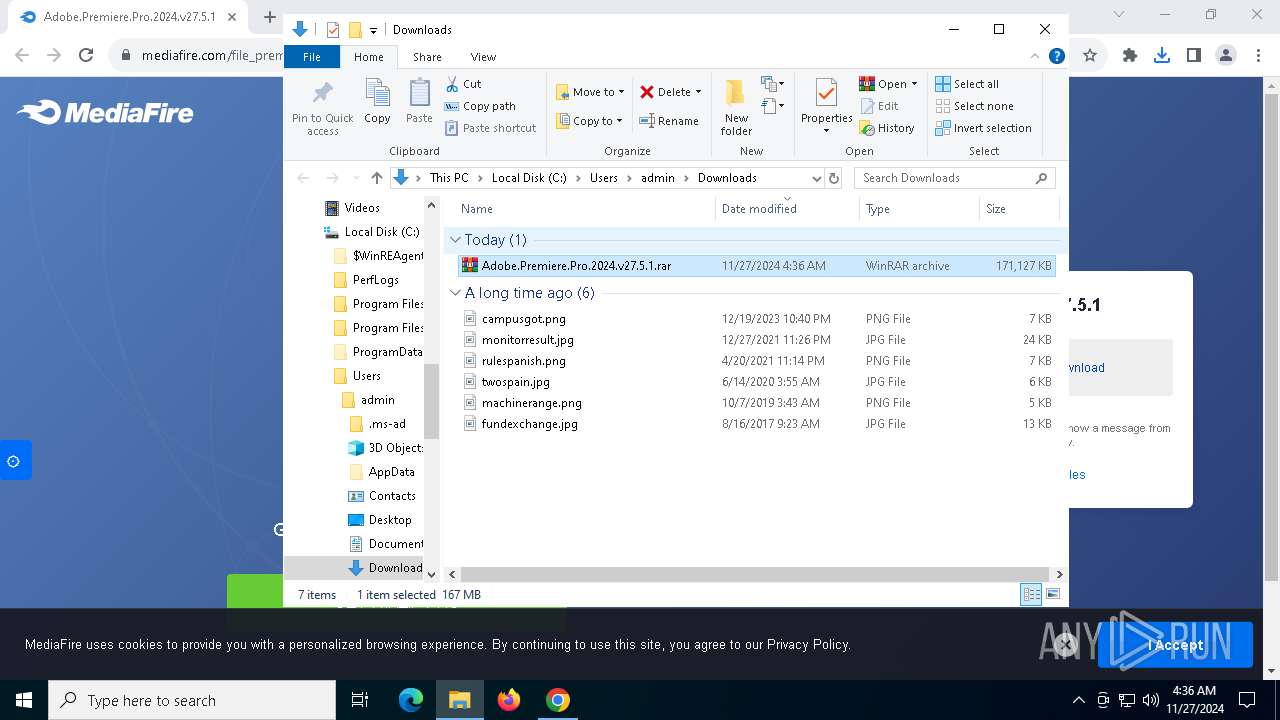Accept MediaFire cookies
Screen dimensions: 1280x720
click(x=1175, y=645)
